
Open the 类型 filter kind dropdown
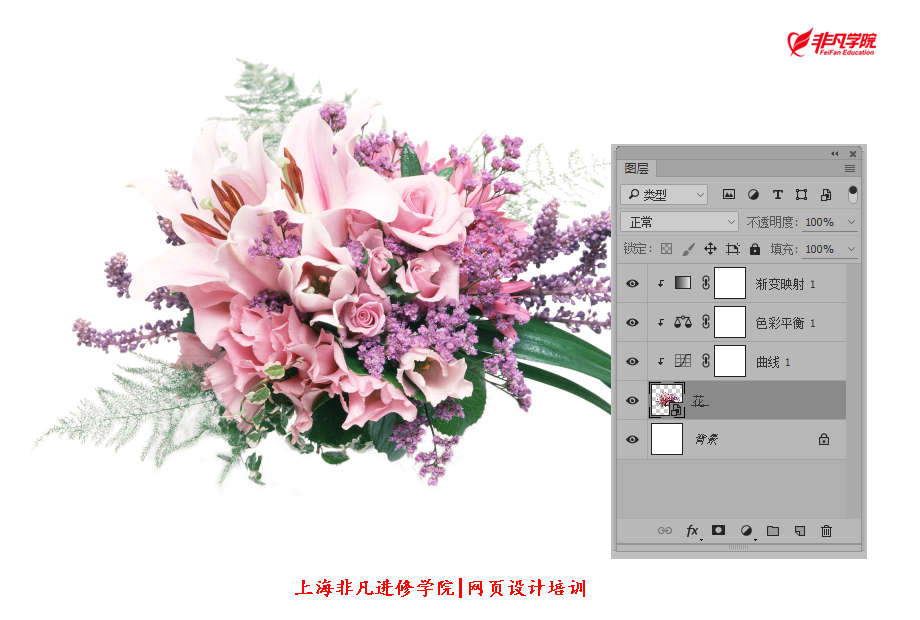click(x=664, y=194)
